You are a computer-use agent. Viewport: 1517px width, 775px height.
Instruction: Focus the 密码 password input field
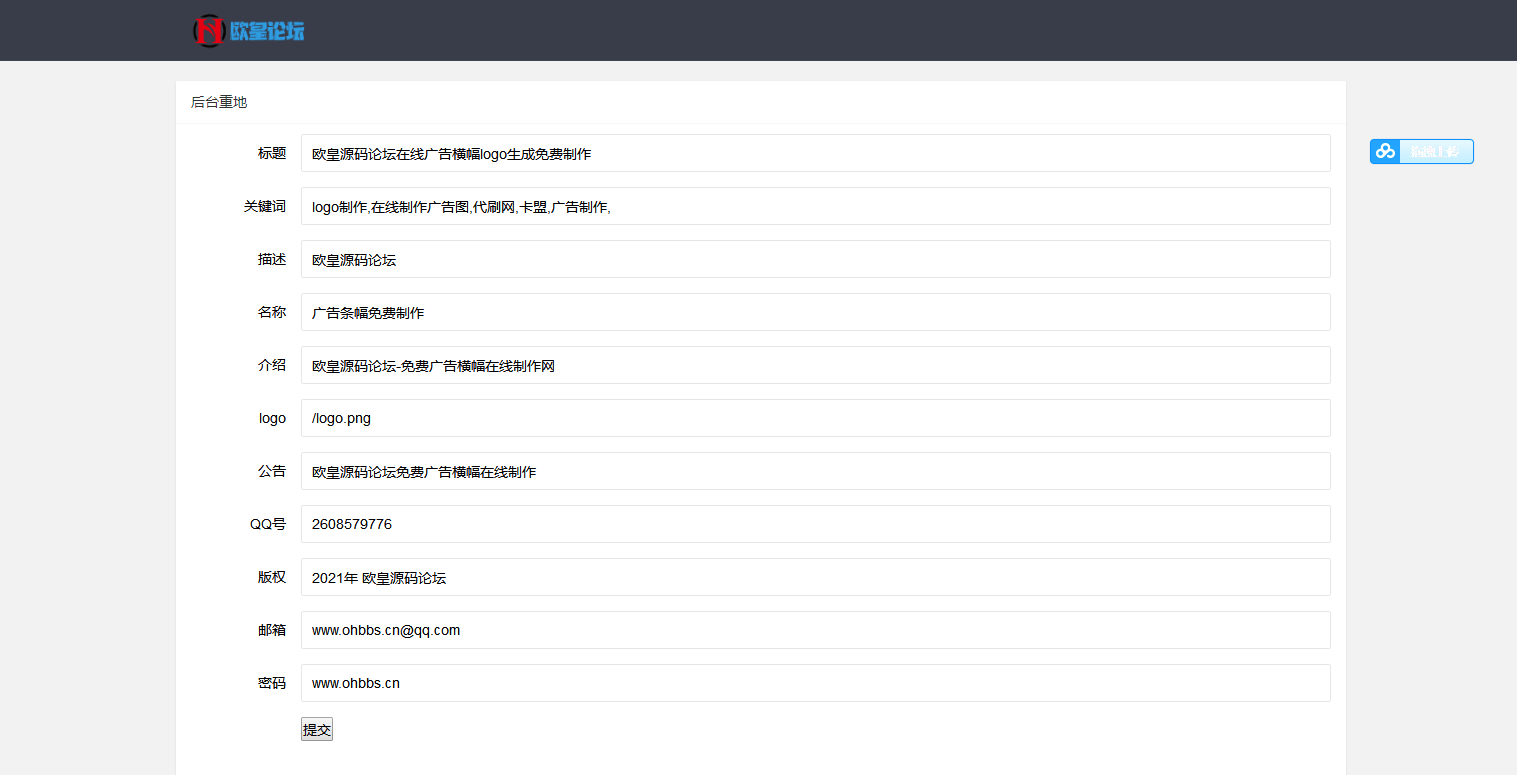(815, 684)
